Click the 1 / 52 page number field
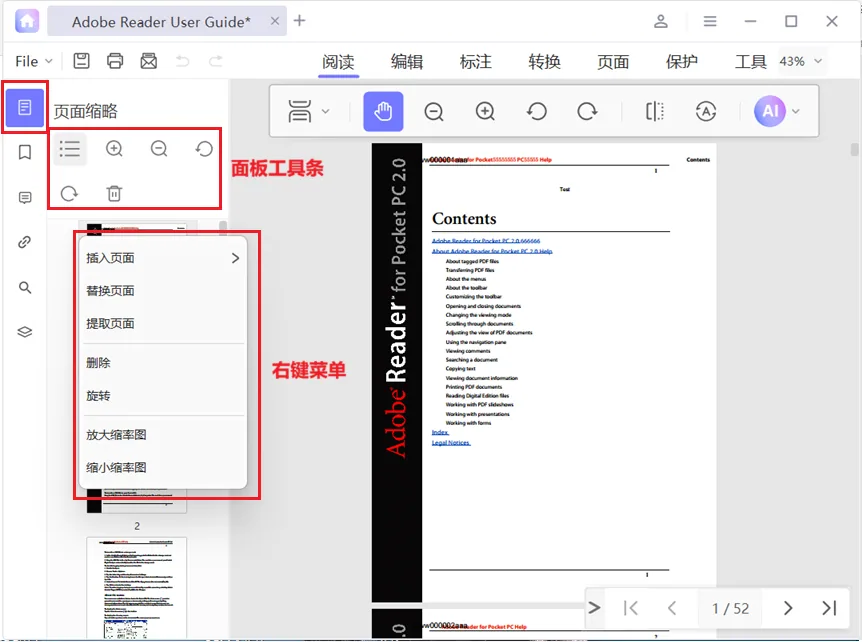This screenshot has height=642, width=862. (x=730, y=608)
